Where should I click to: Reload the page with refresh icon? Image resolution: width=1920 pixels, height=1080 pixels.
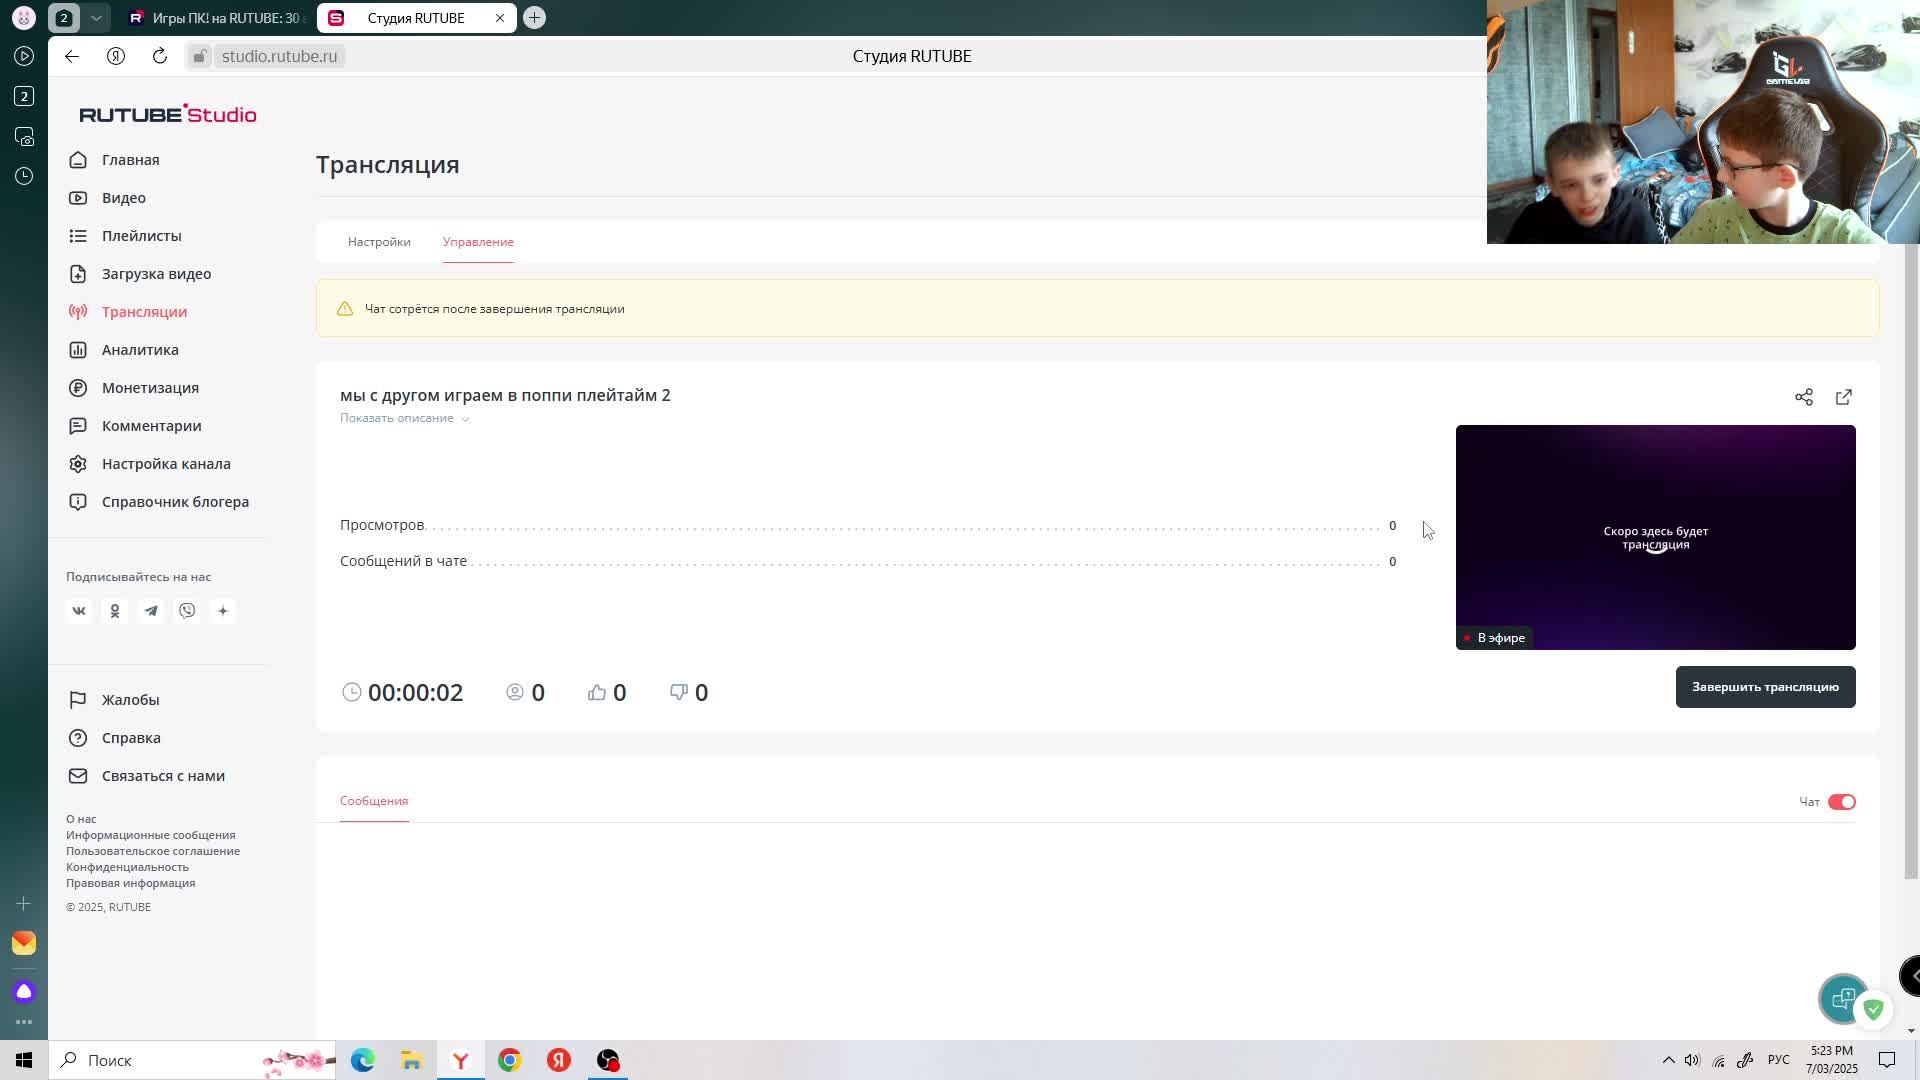pyautogui.click(x=160, y=56)
